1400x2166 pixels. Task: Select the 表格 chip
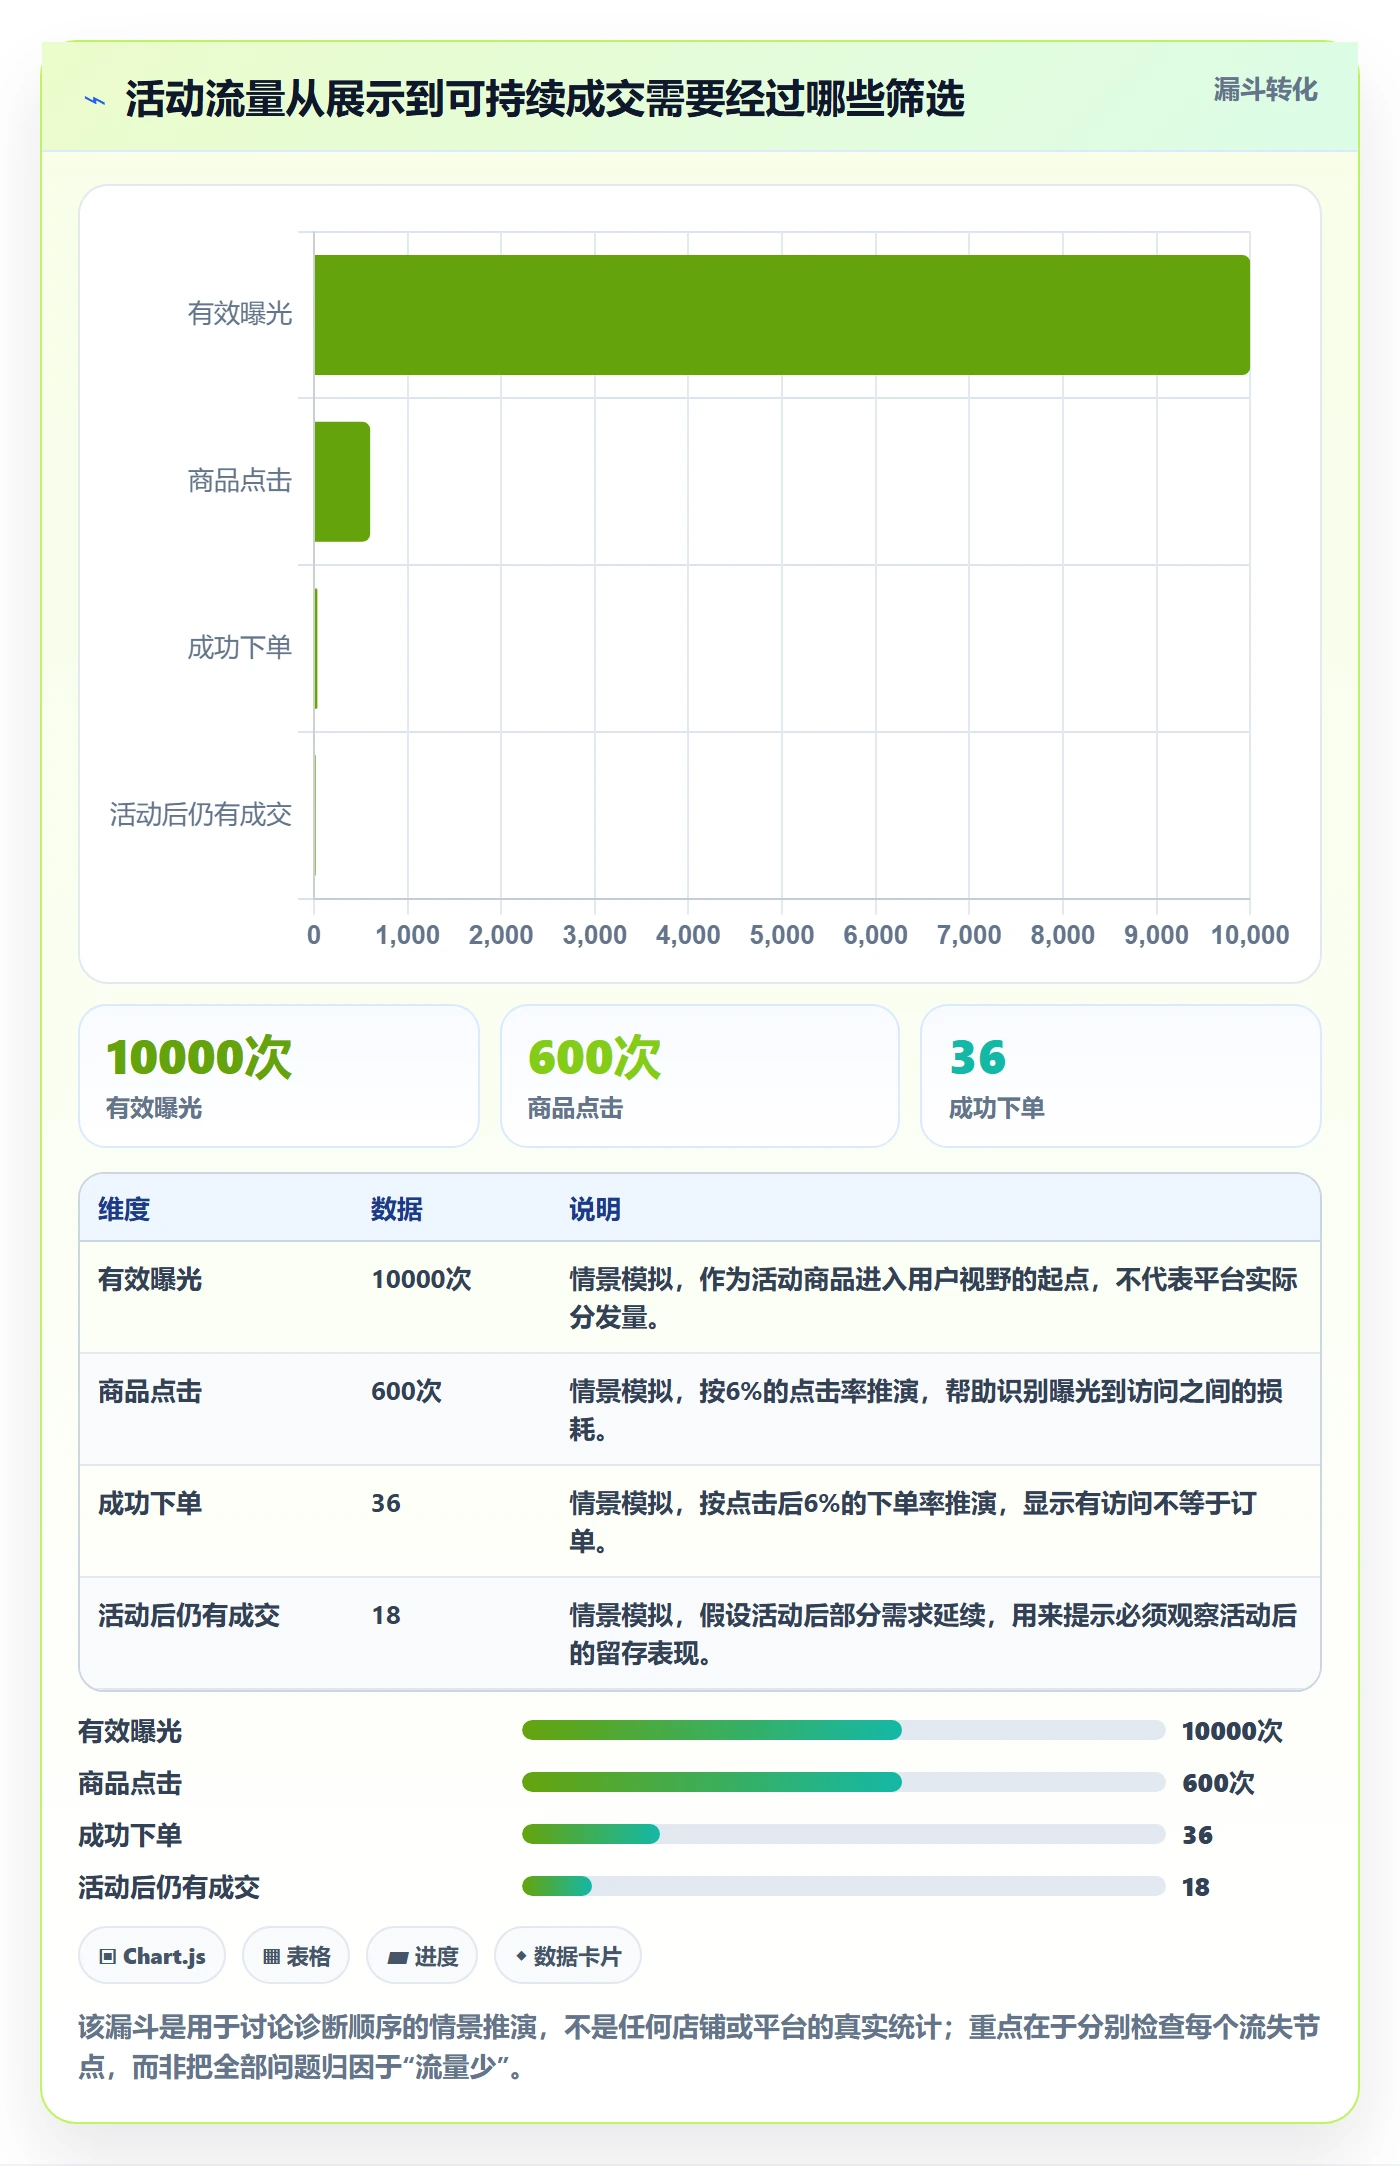pyautogui.click(x=296, y=1956)
